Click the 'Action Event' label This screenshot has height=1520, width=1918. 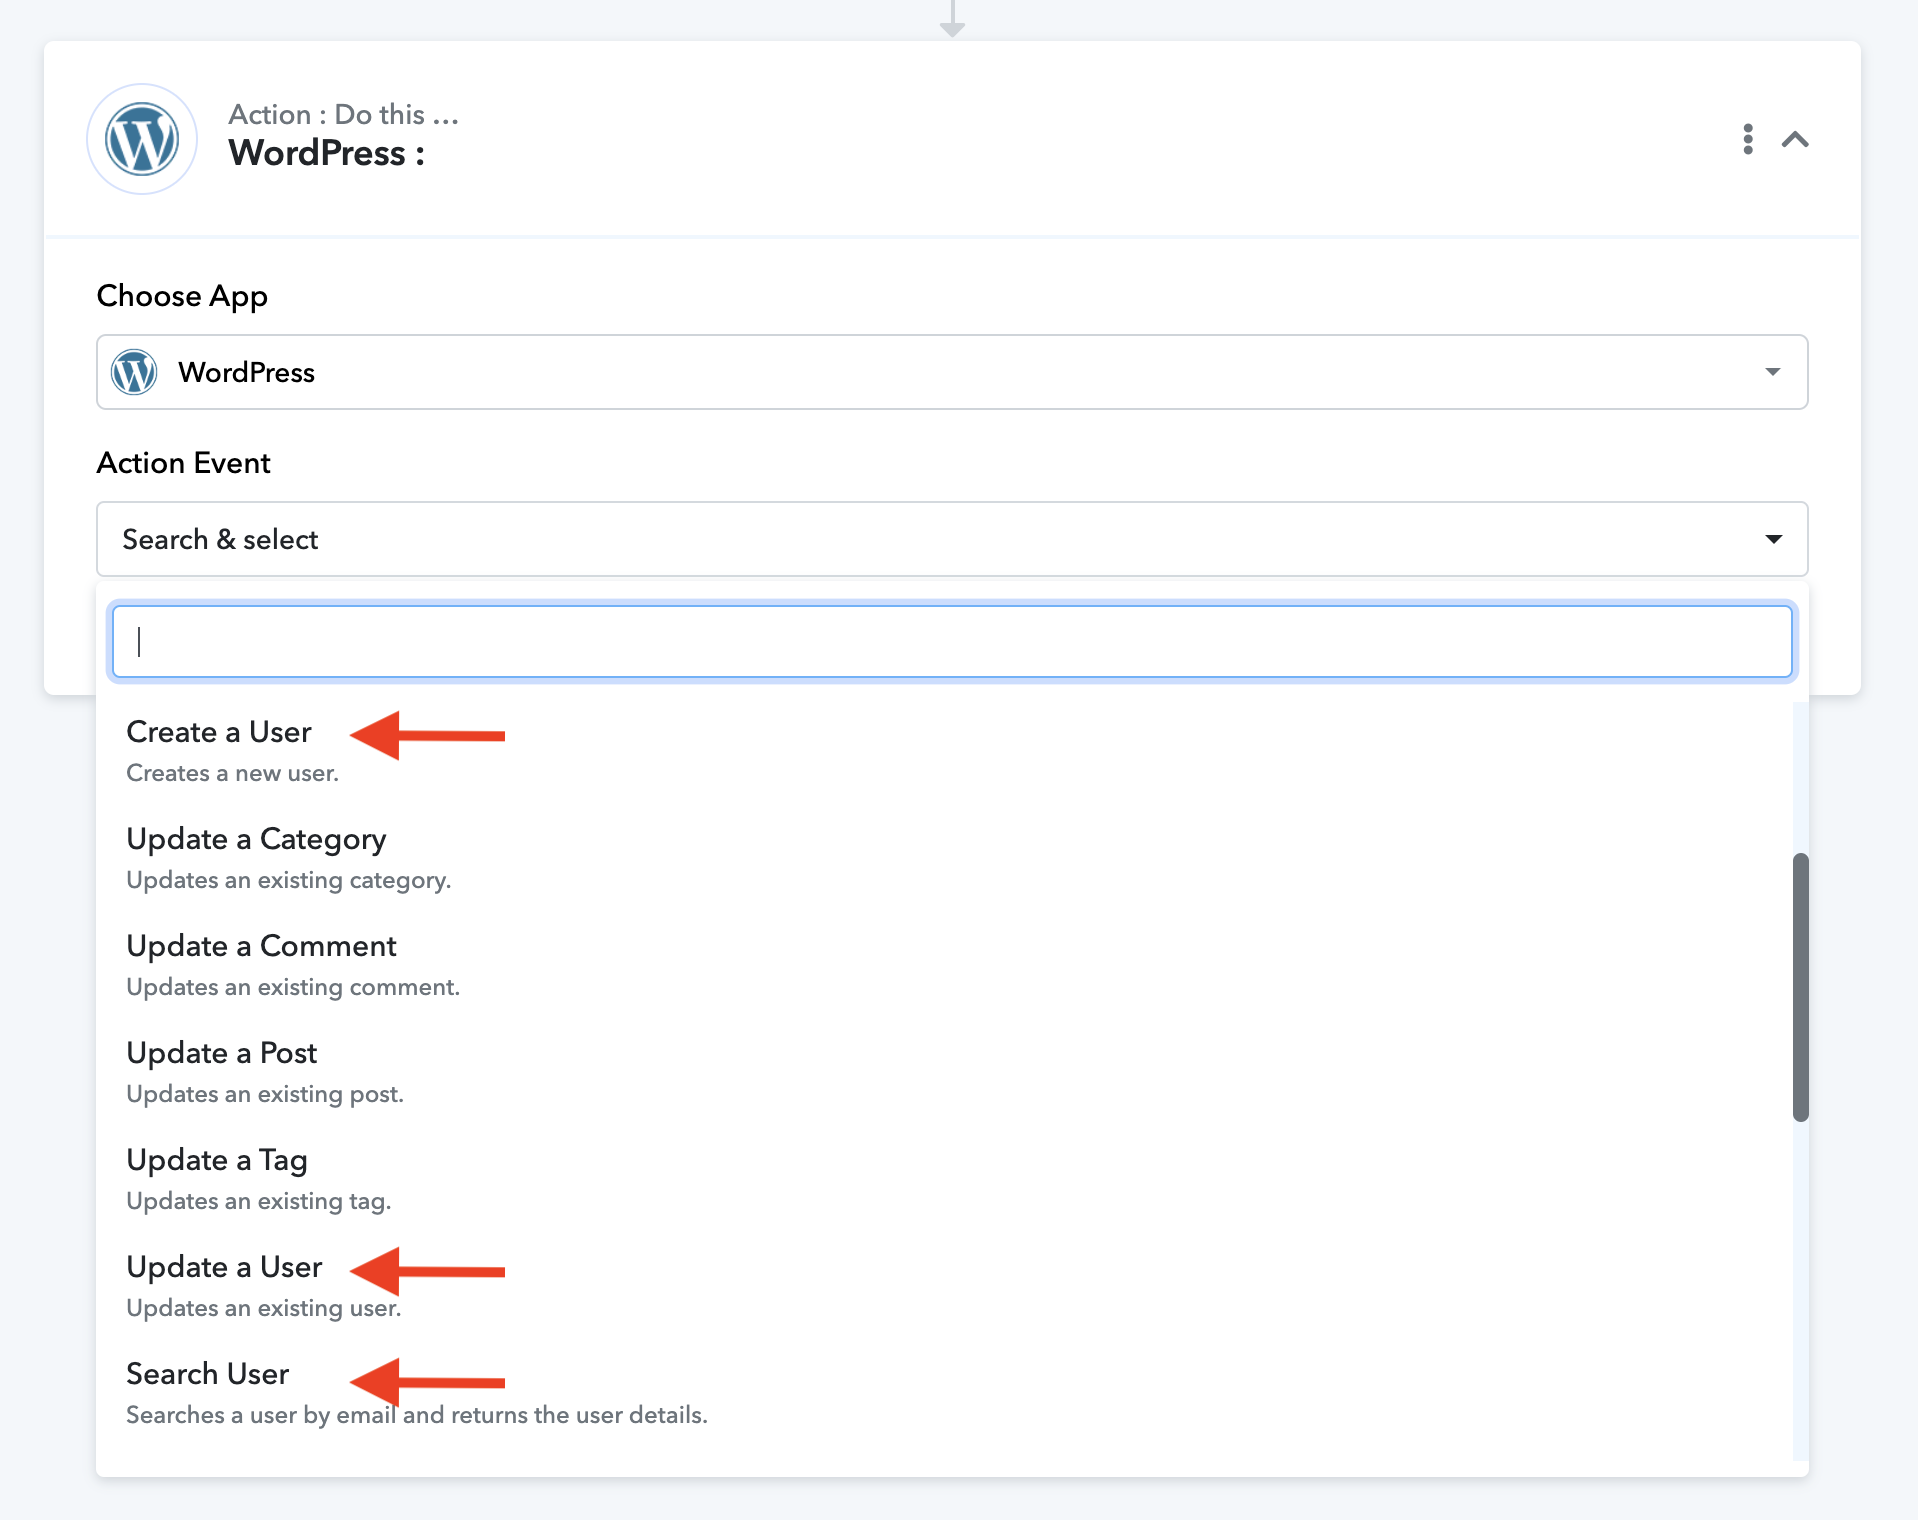coord(183,463)
